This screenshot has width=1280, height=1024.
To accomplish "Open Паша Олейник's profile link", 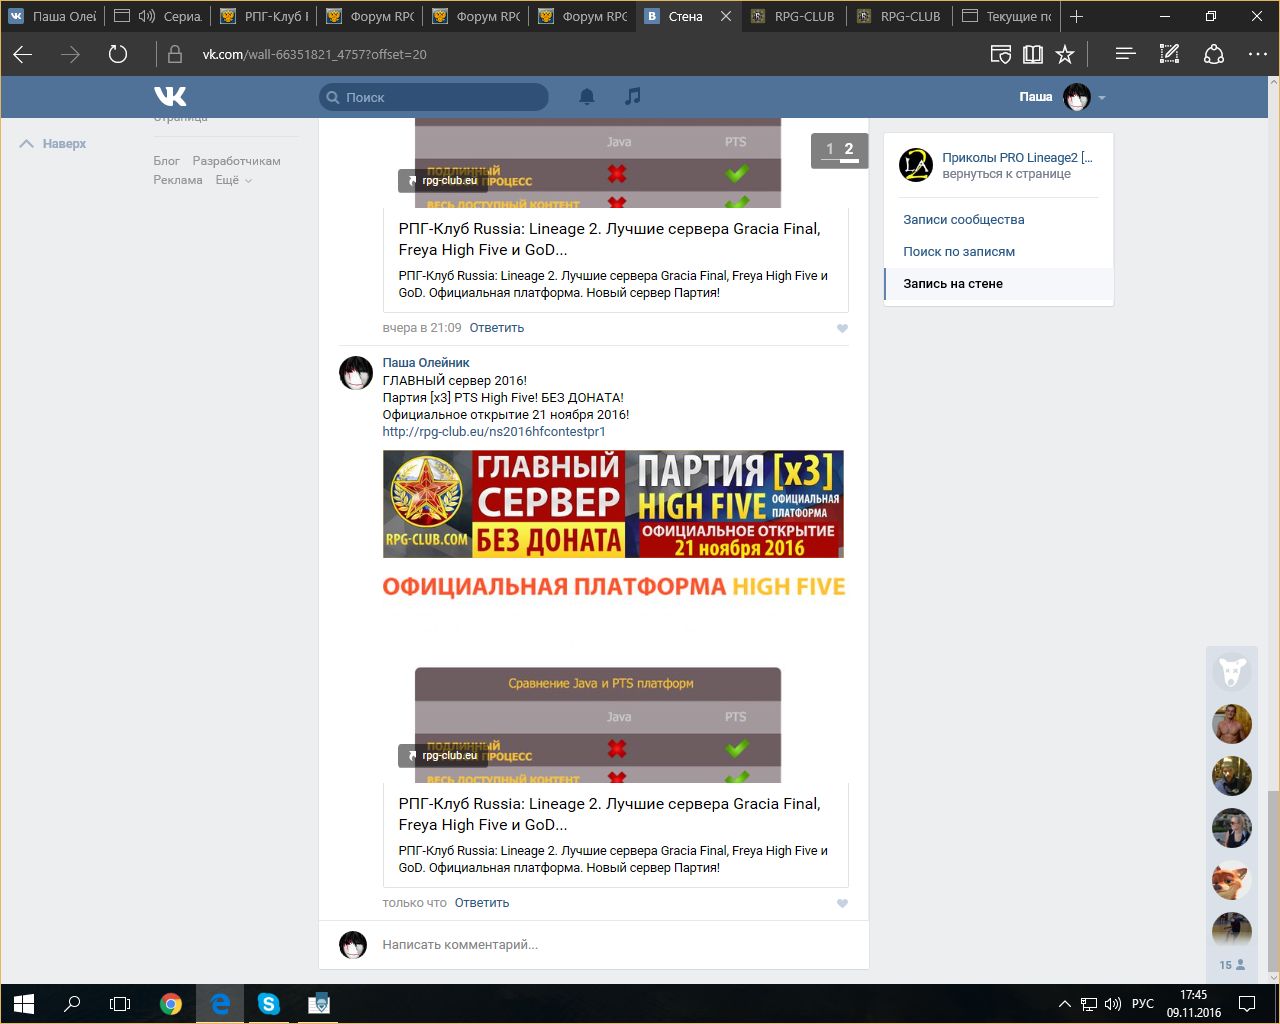I will pyautogui.click(x=426, y=363).
